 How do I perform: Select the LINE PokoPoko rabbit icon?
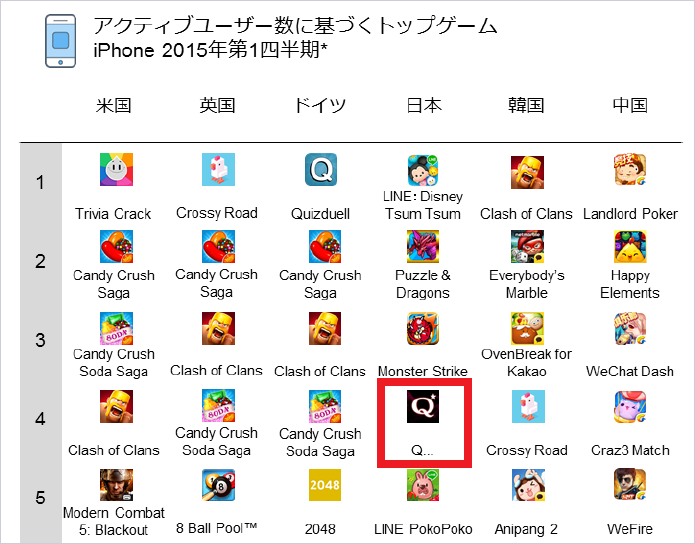[423, 485]
